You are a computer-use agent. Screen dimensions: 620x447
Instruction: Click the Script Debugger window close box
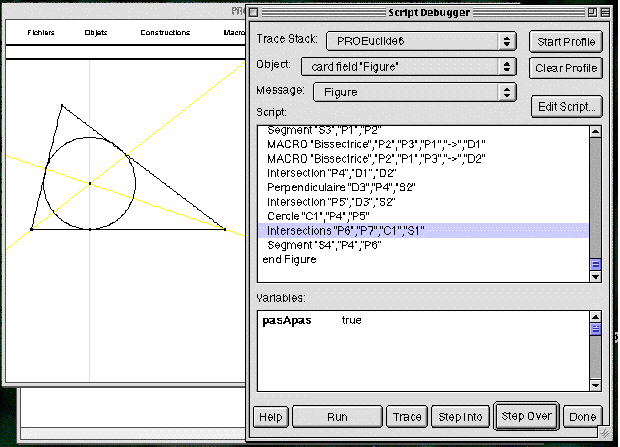[x=255, y=11]
